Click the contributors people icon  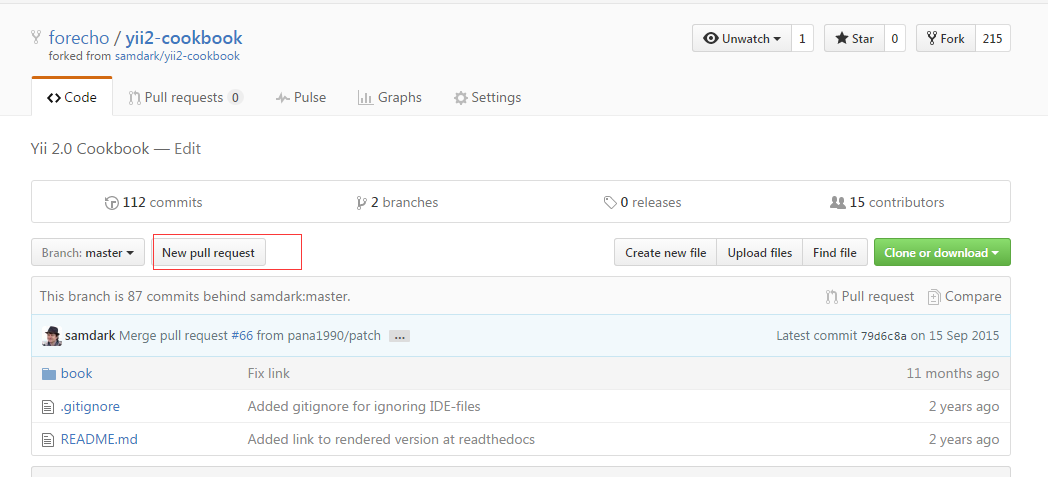[x=837, y=202]
